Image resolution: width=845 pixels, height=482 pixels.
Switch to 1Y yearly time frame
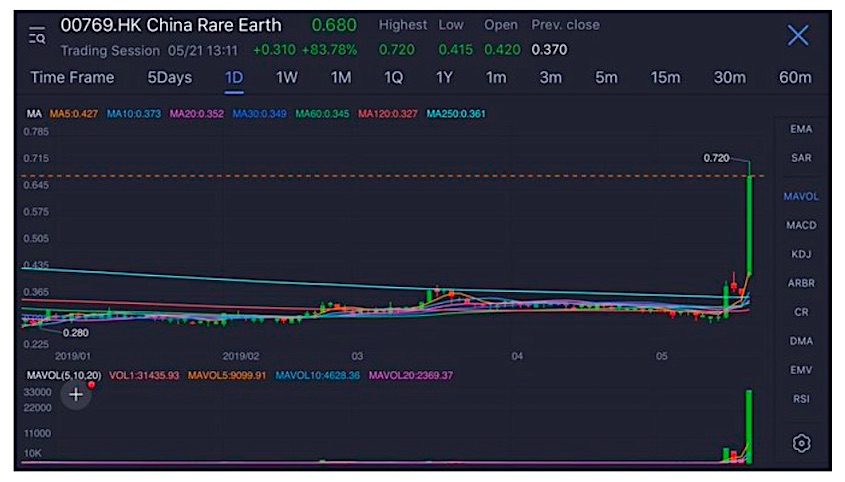pyautogui.click(x=444, y=78)
